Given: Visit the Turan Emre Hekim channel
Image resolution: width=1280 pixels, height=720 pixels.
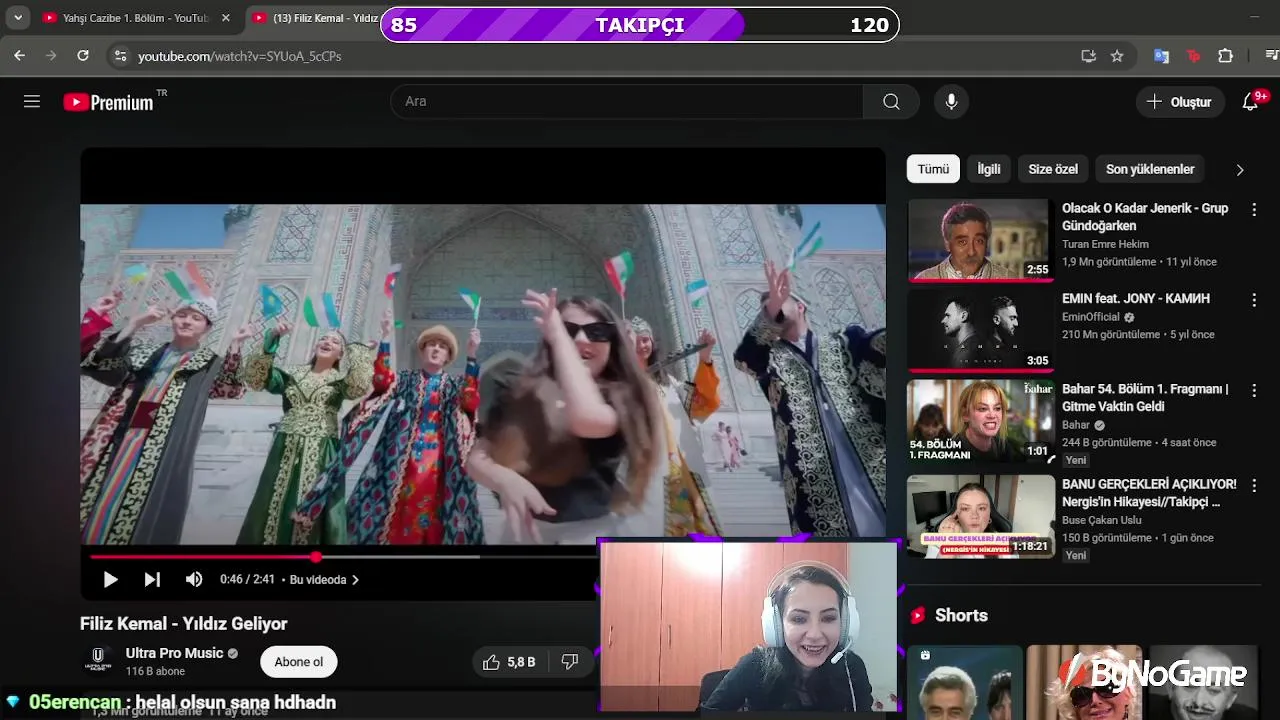Looking at the screenshot, I should click(1105, 244).
